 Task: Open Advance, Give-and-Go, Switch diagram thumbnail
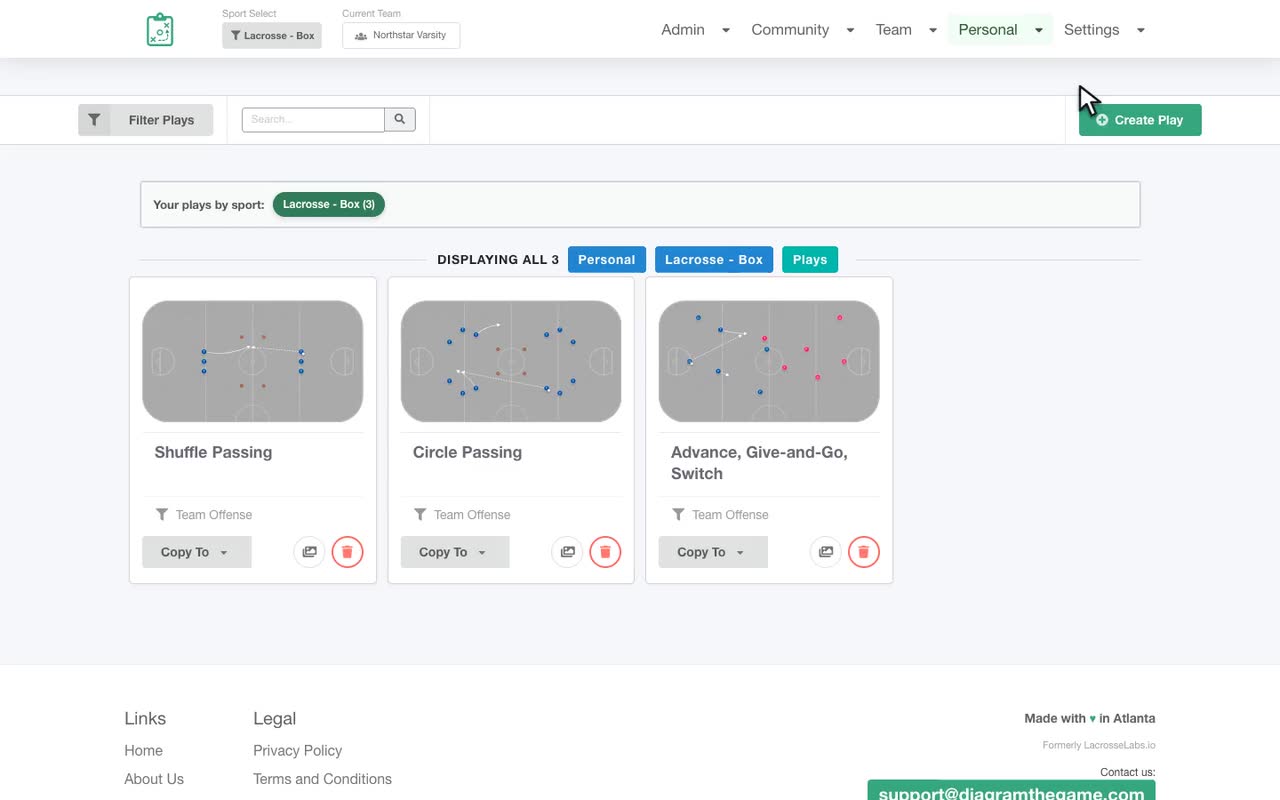tap(769, 361)
